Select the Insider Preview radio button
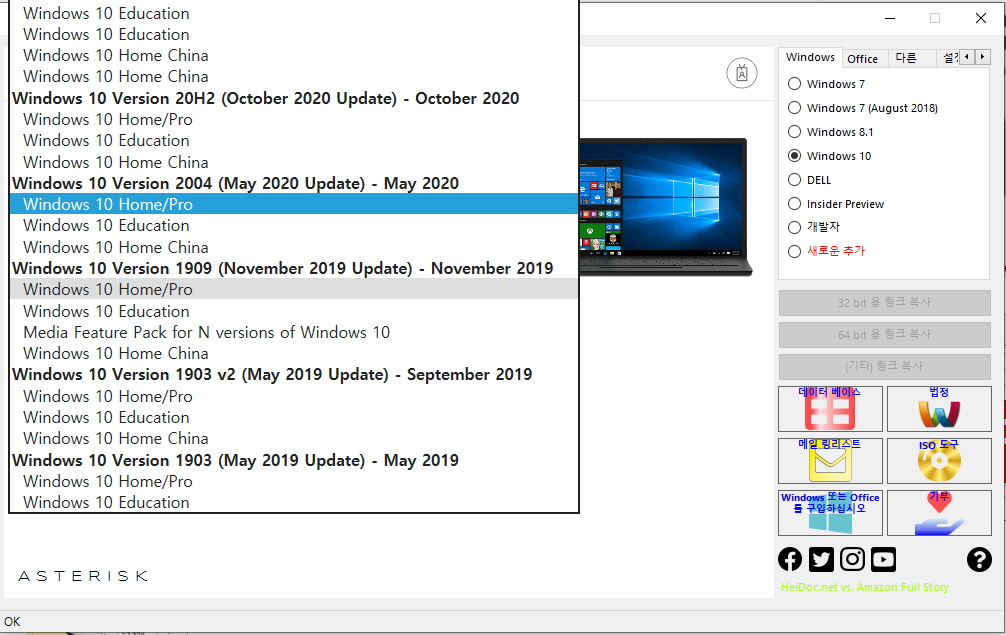Viewport: 1006px width, 635px height. pyautogui.click(x=794, y=204)
